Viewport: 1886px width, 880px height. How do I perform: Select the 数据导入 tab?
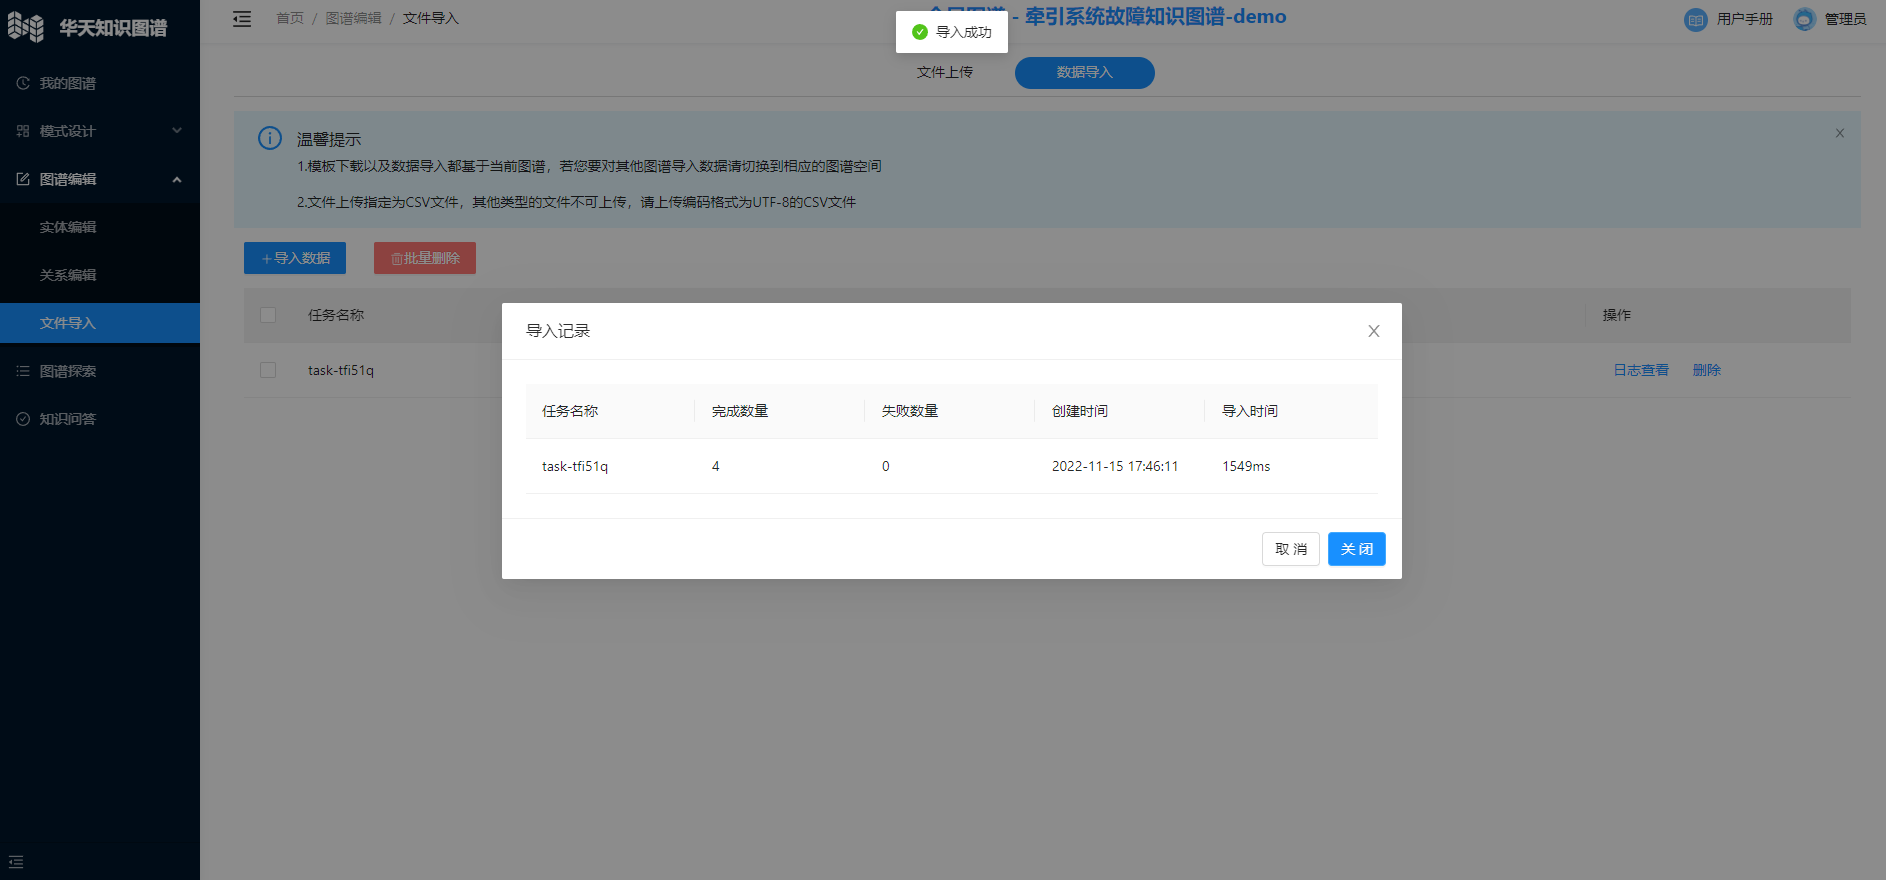[x=1084, y=72]
